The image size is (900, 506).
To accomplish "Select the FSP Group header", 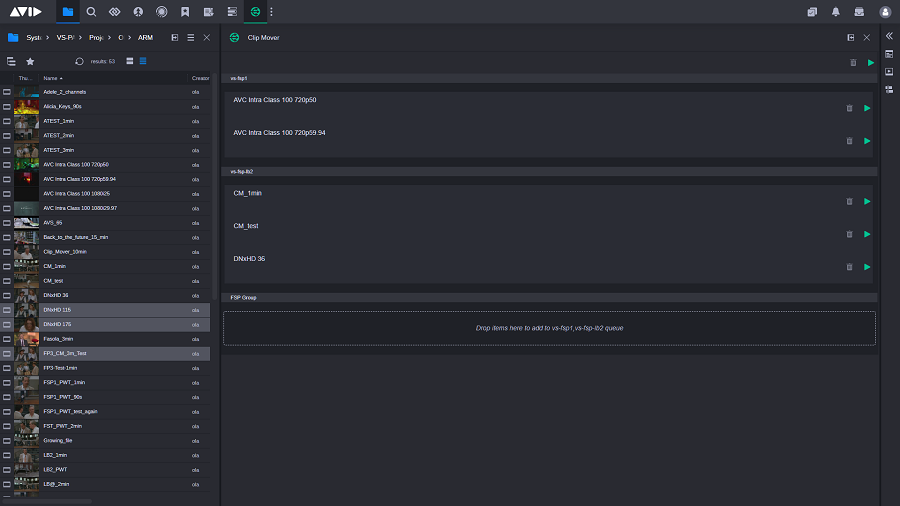I will (549, 298).
